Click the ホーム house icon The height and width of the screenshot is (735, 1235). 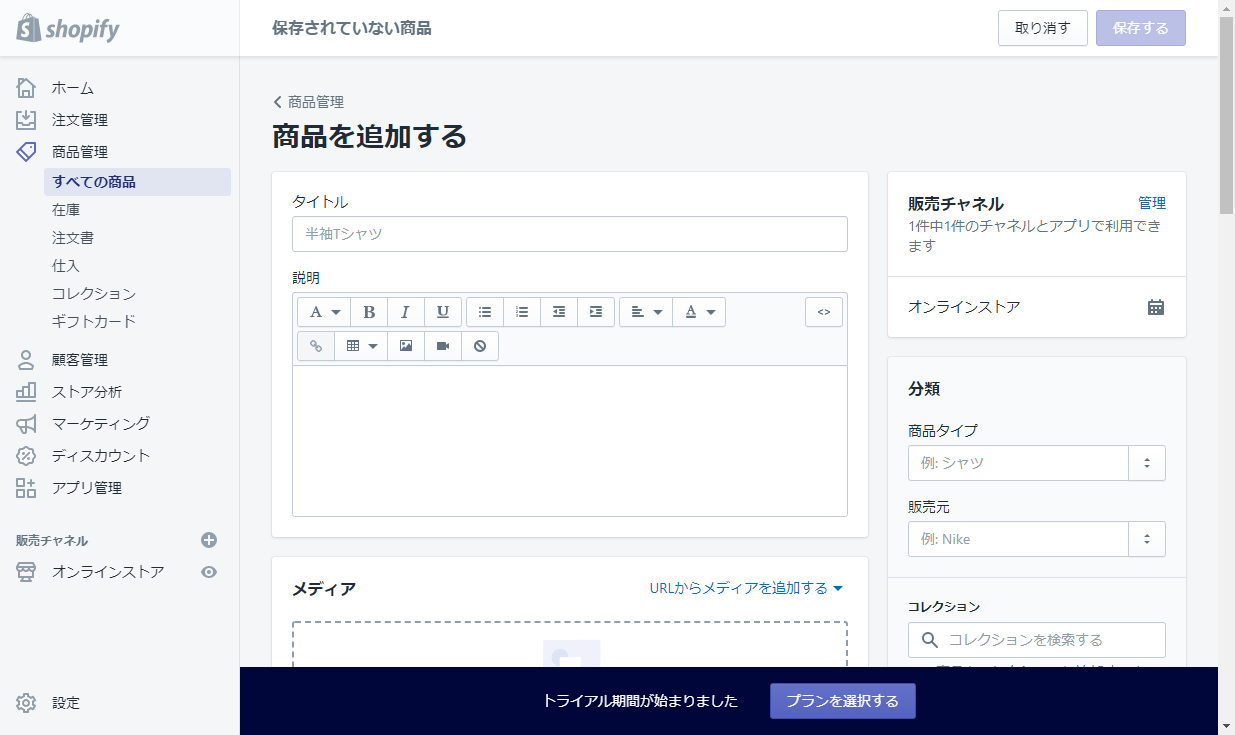coord(27,88)
